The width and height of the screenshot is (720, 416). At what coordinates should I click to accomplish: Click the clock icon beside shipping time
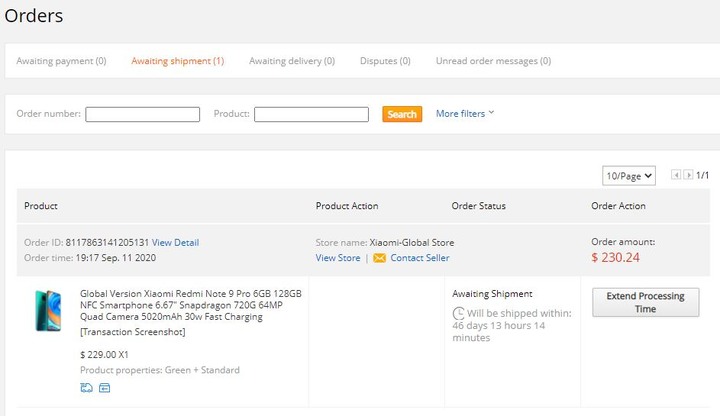tap(458, 314)
